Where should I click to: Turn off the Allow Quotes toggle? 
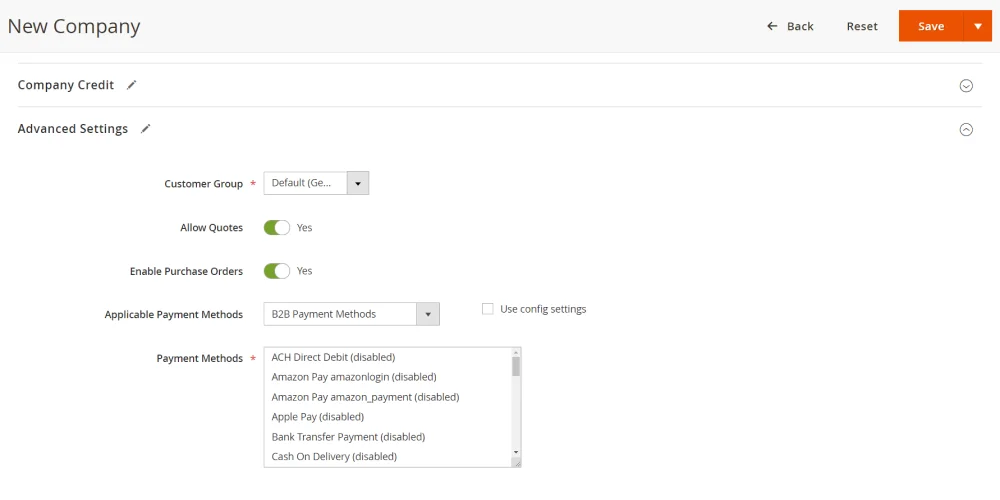(x=277, y=228)
